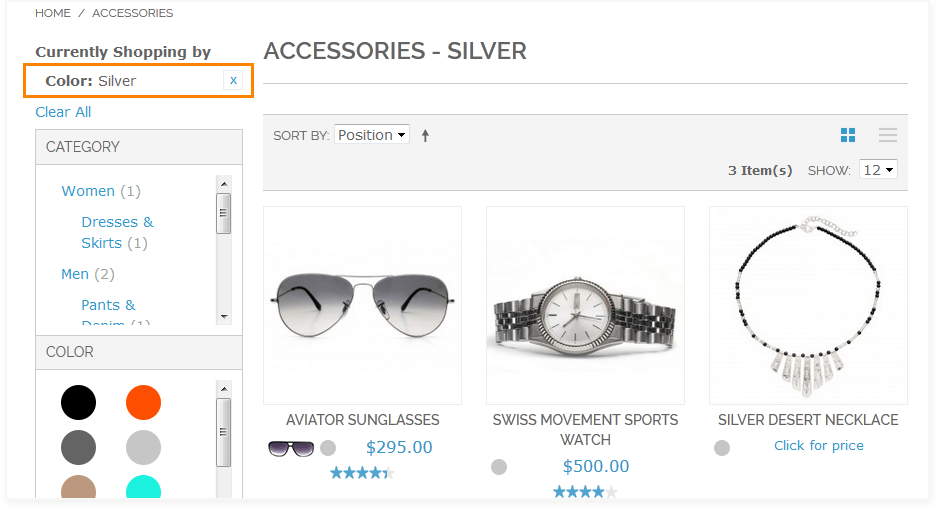Choose the orange color filter swatch
This screenshot has height=510, width=940.
coord(143,403)
